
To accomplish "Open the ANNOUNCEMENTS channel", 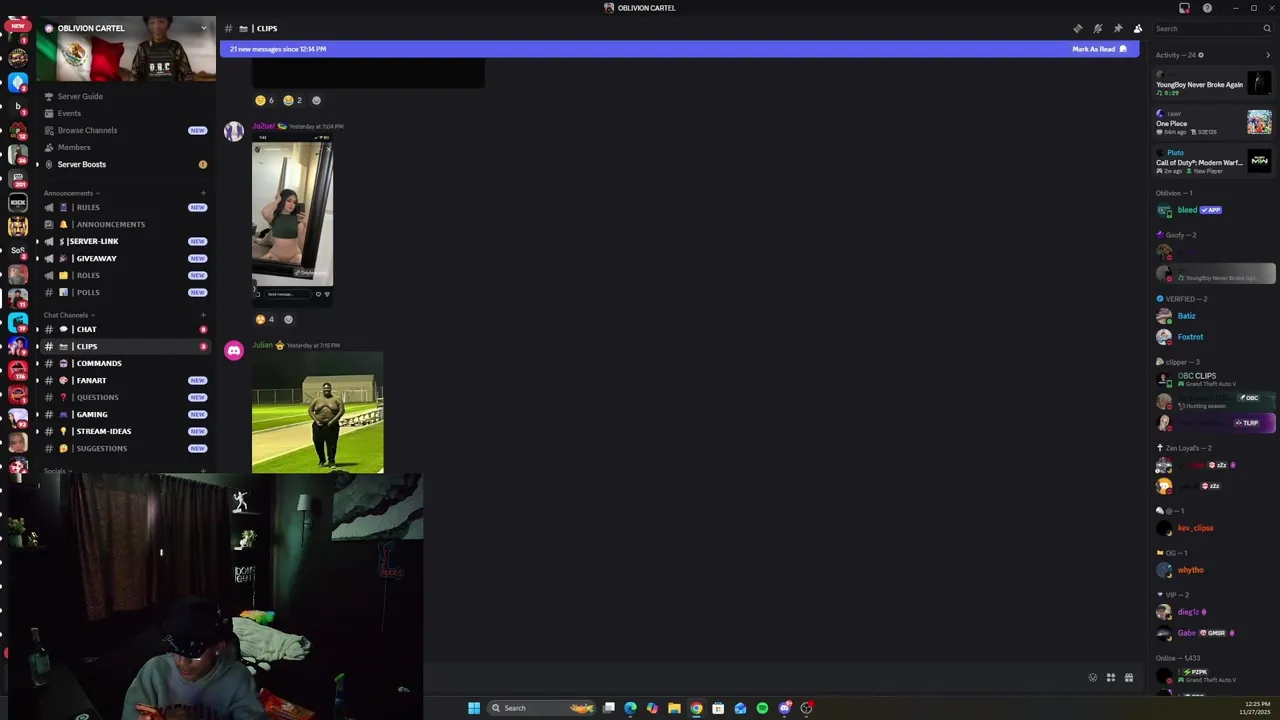I will pos(126,224).
